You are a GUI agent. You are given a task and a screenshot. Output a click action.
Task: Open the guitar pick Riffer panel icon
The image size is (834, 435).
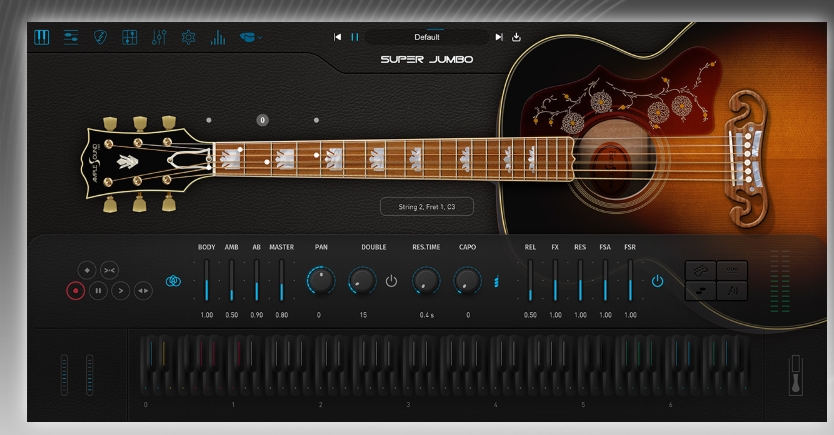click(x=100, y=37)
